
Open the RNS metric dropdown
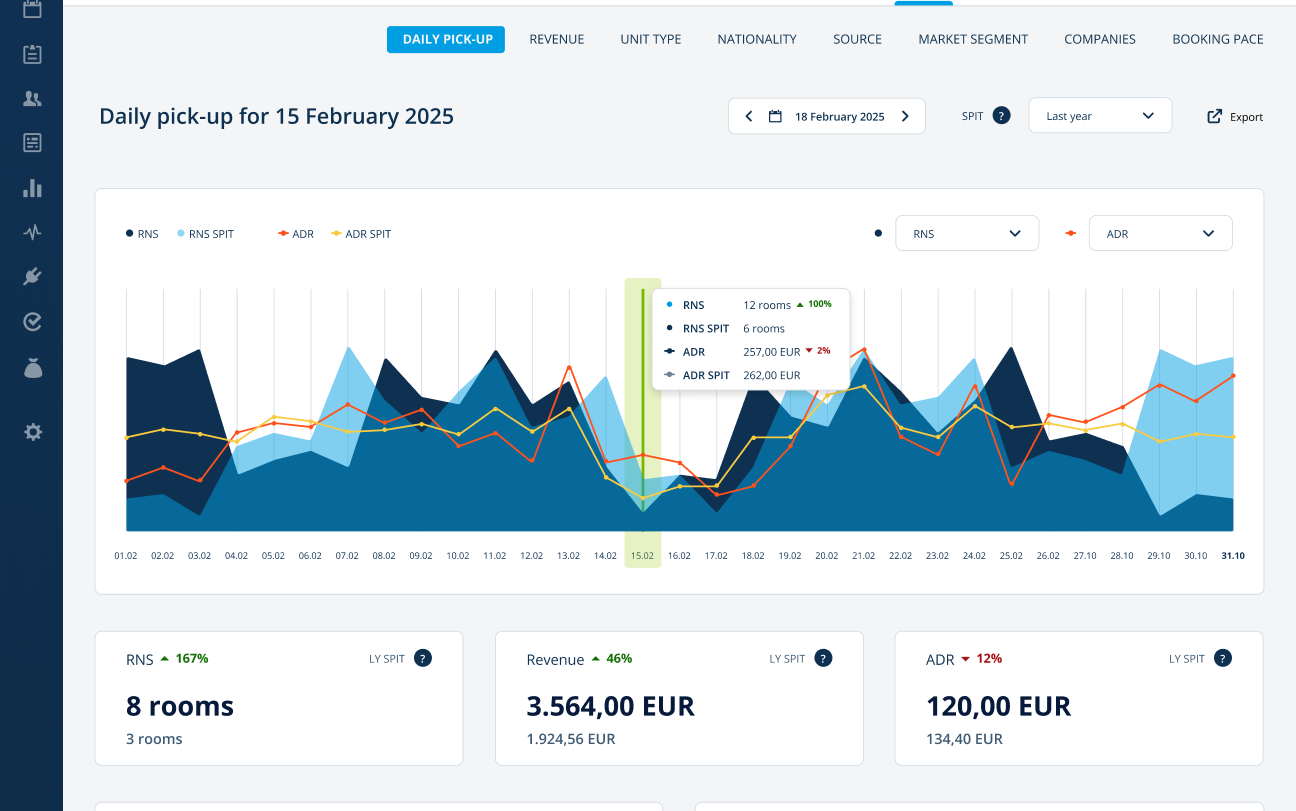[x=966, y=233]
